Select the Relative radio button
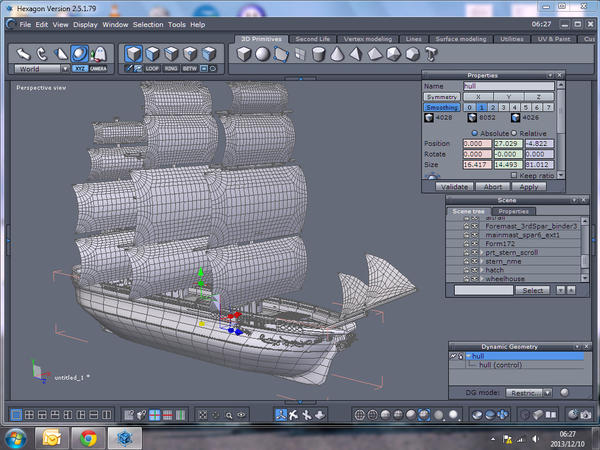The width and height of the screenshot is (600, 450). coord(513,133)
